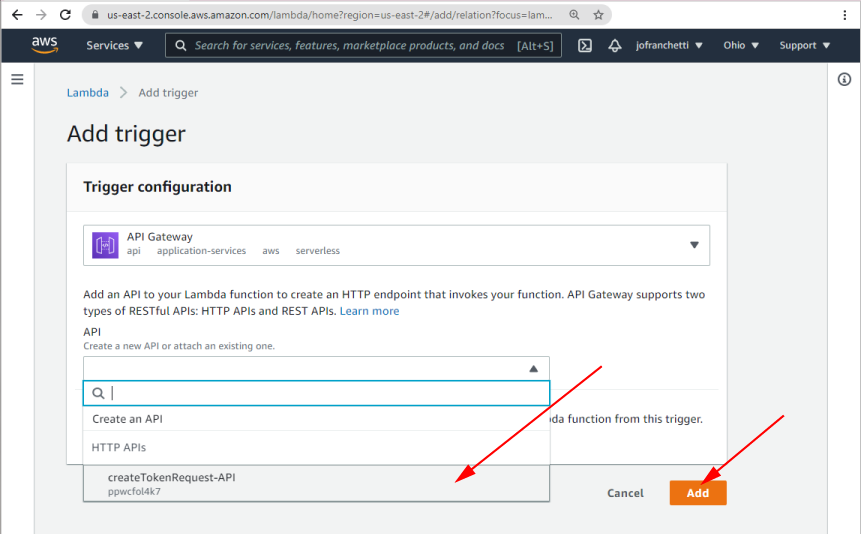Open the browser zoom magnifier icon
The height and width of the screenshot is (534, 861).
point(574,15)
